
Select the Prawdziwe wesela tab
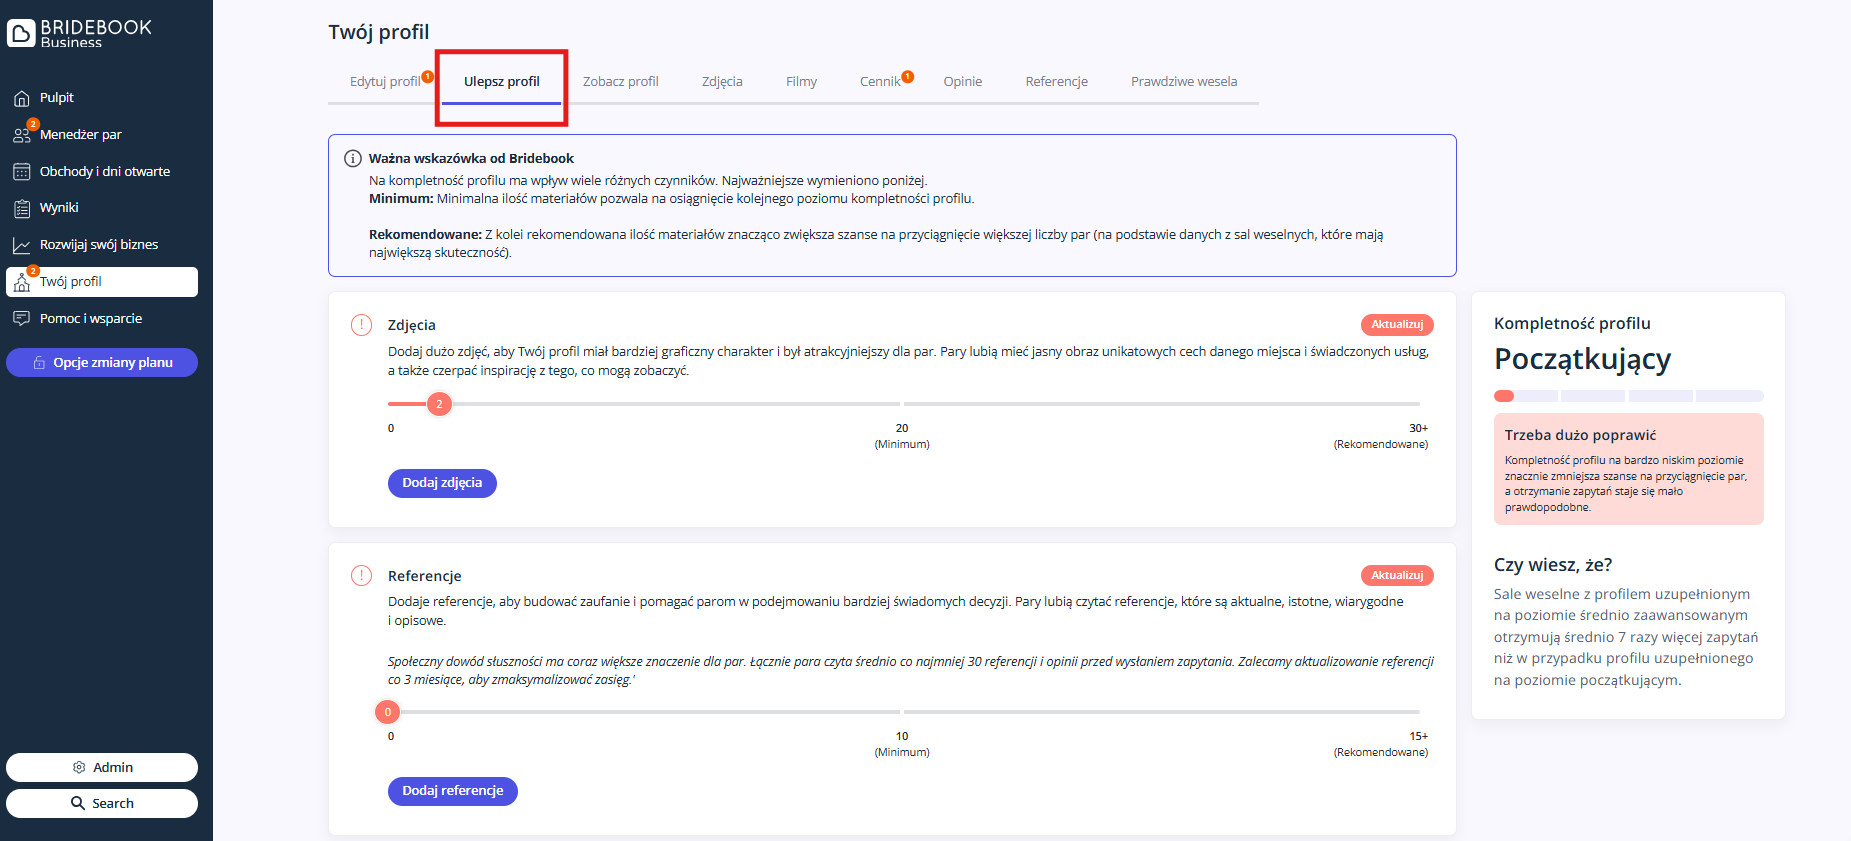click(1183, 82)
